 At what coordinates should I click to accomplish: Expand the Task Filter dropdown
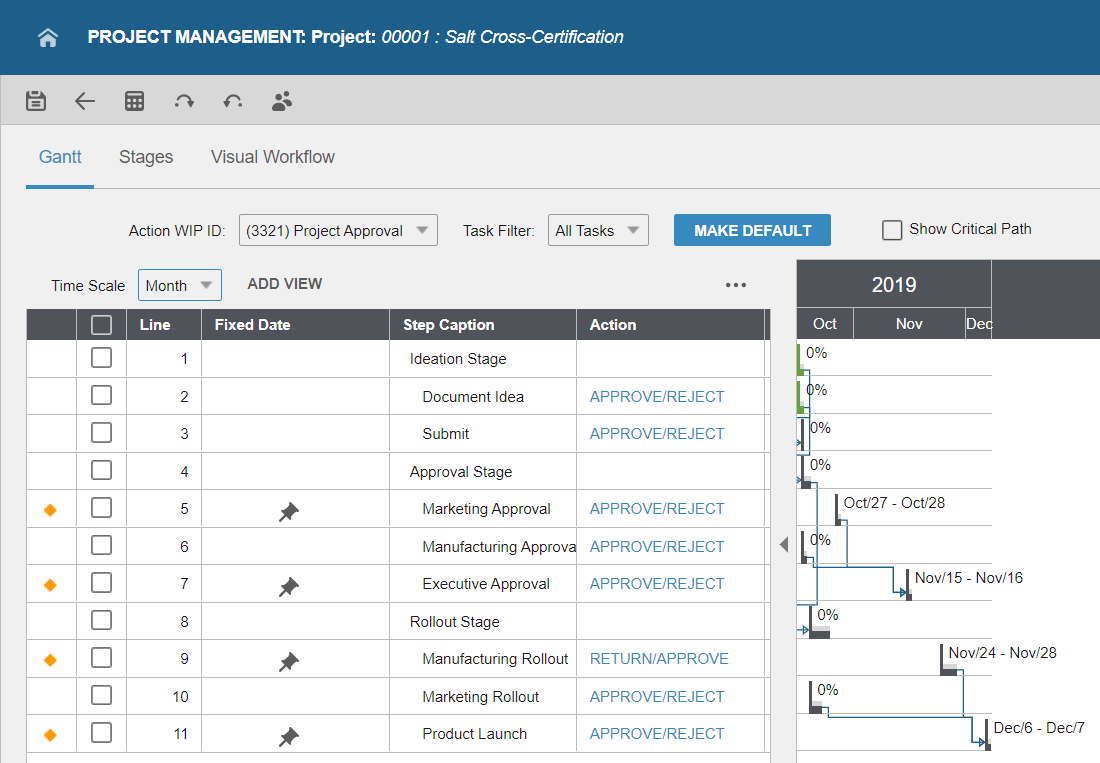[x=598, y=230]
